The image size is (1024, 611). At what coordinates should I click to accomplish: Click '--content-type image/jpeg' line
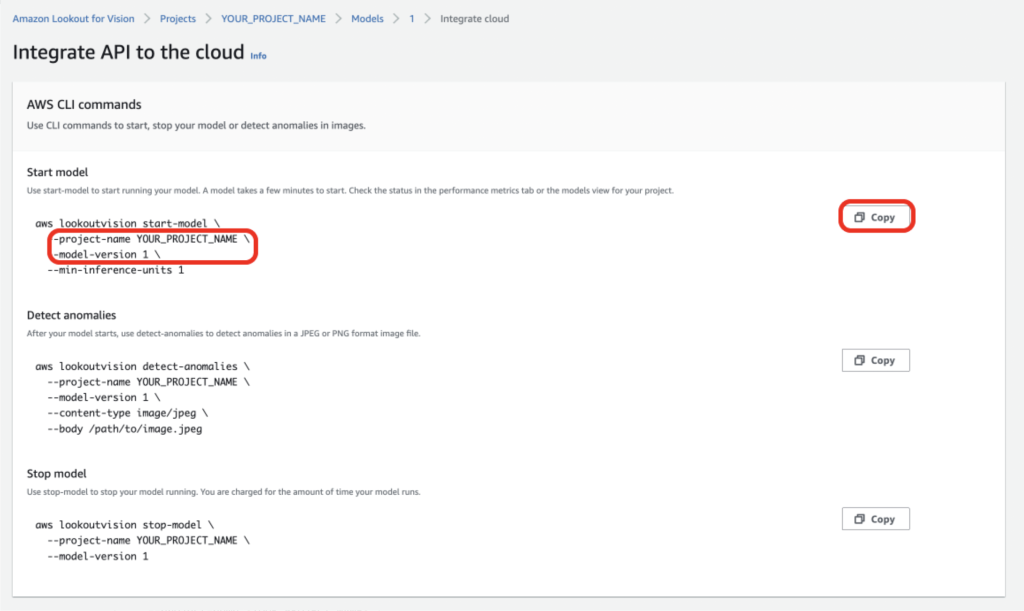(x=127, y=413)
